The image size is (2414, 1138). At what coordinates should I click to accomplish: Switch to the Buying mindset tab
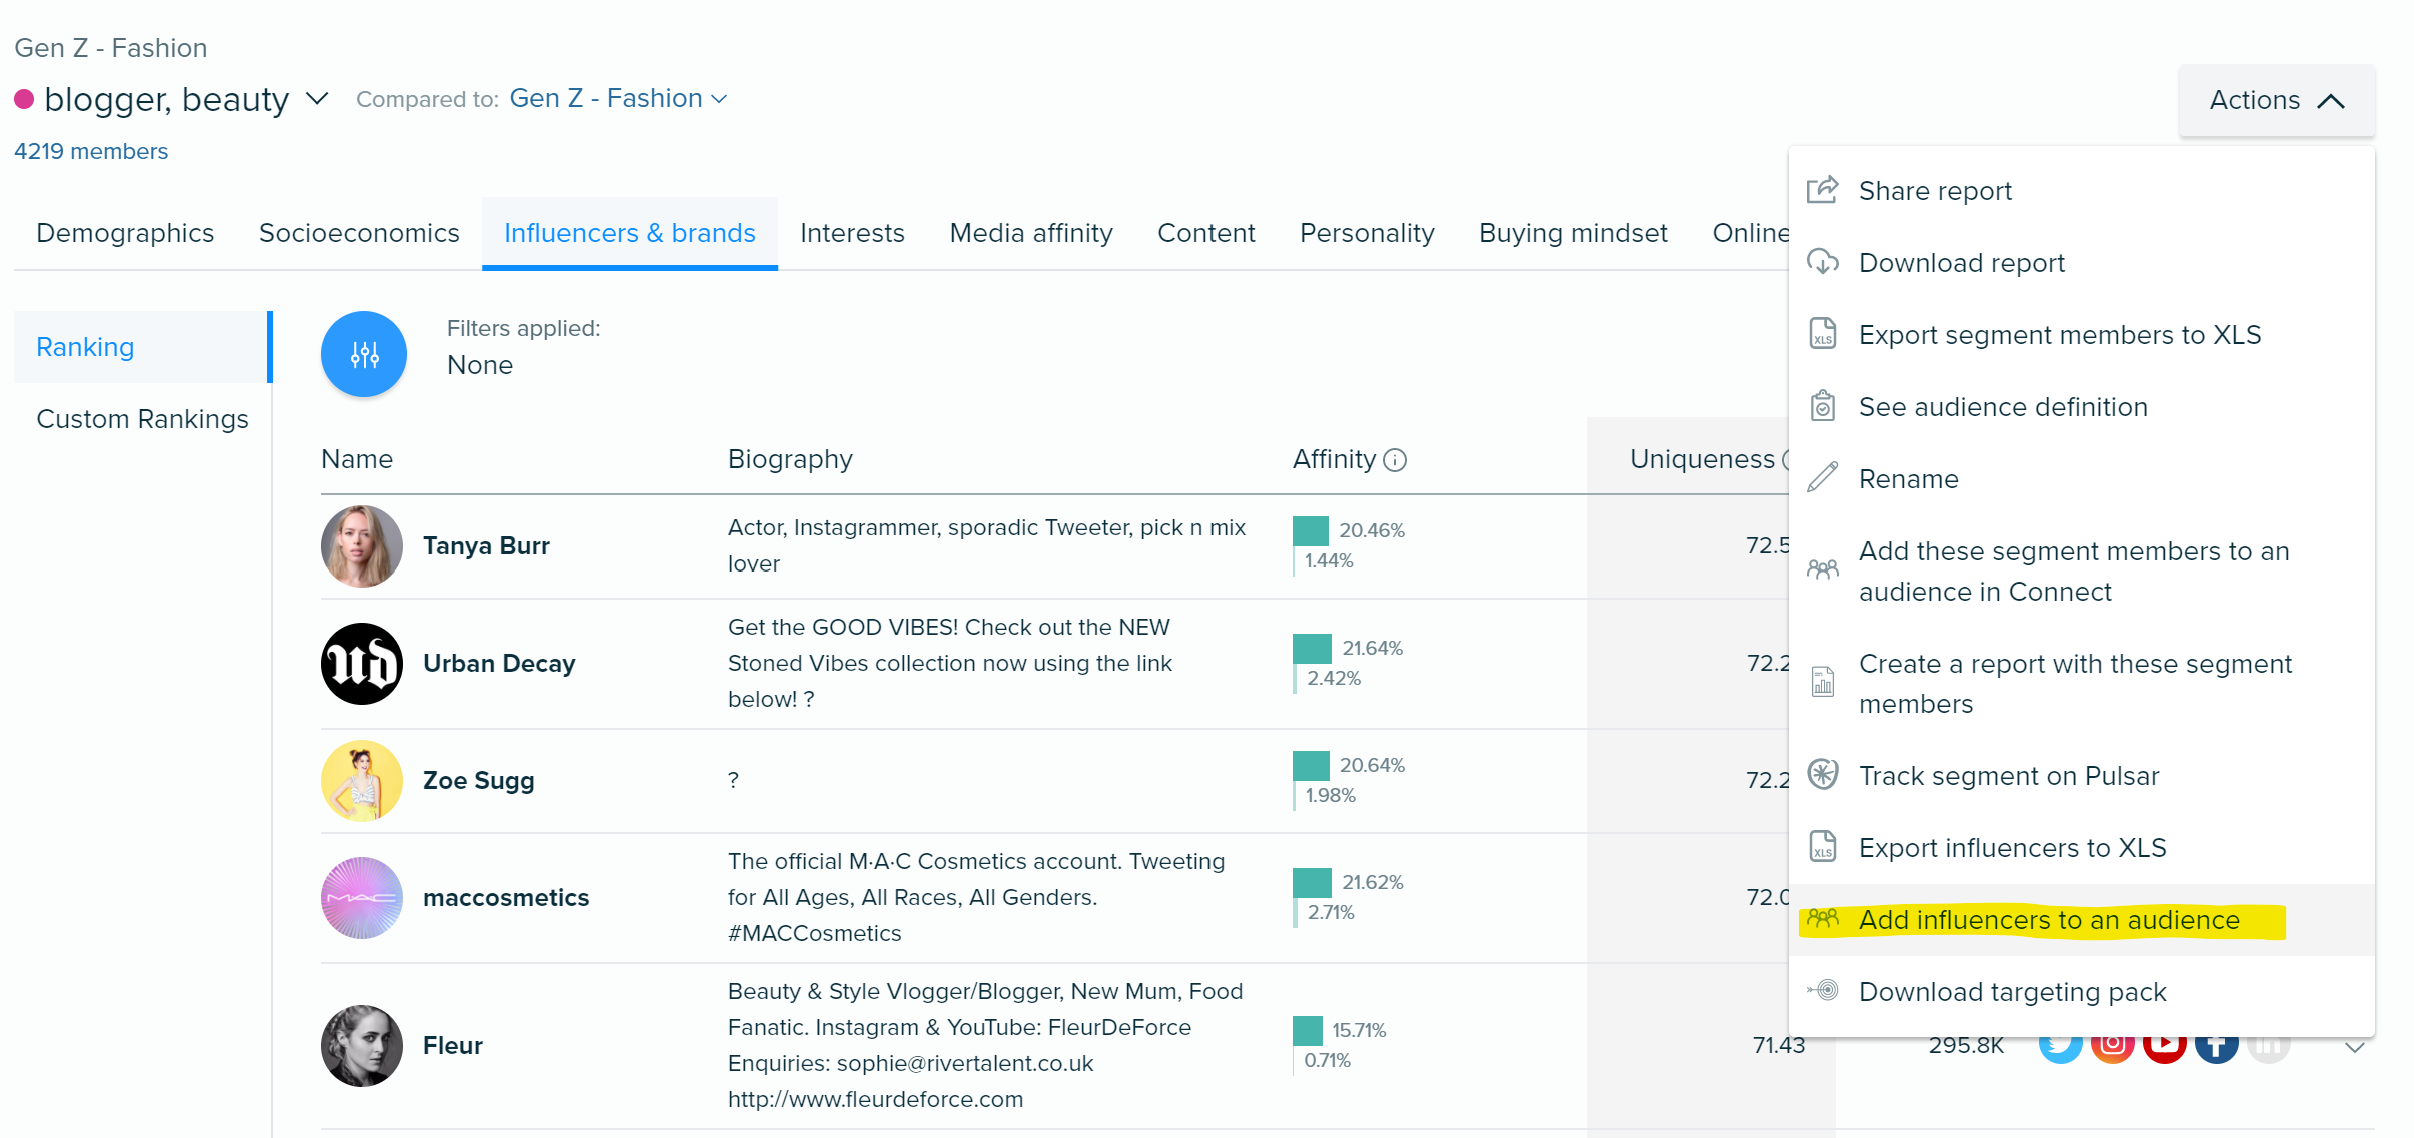click(1573, 232)
